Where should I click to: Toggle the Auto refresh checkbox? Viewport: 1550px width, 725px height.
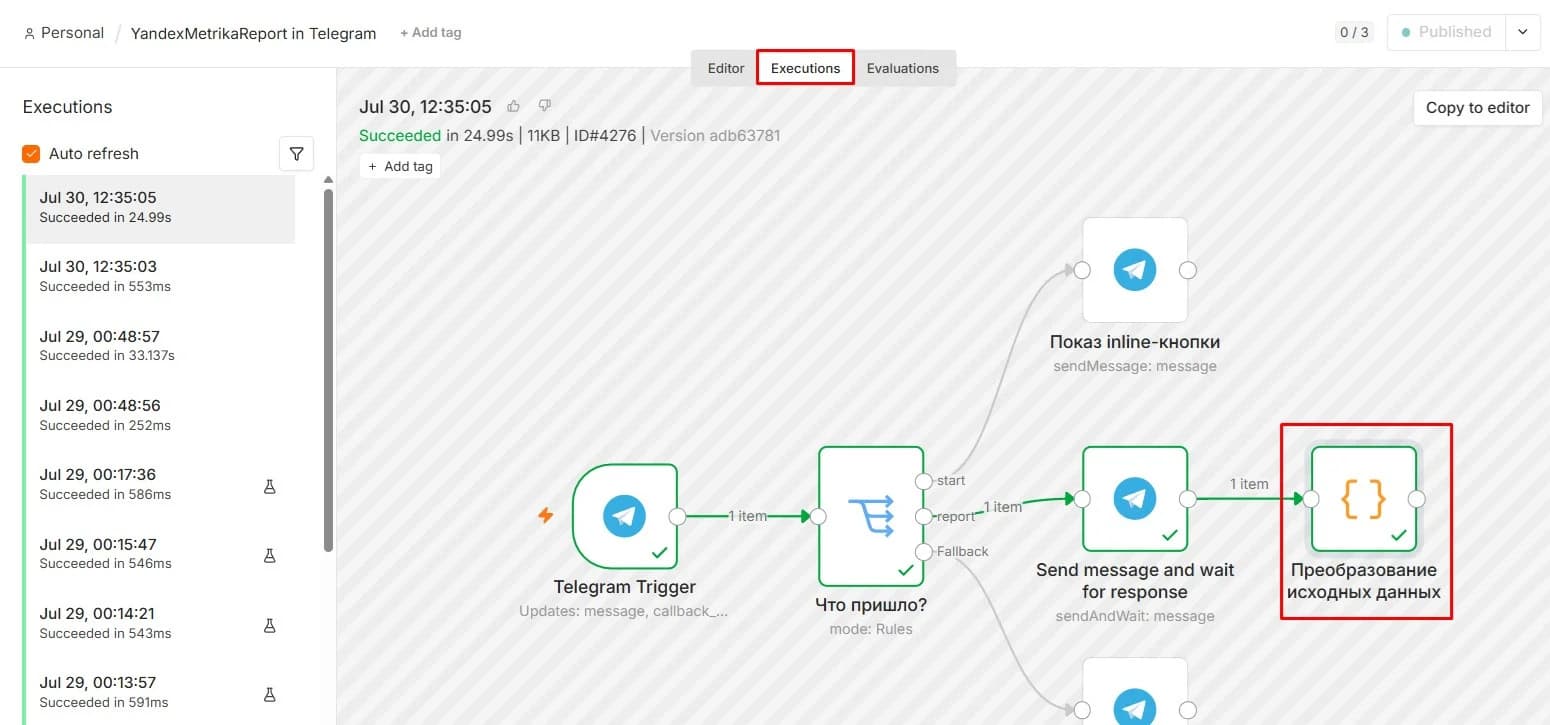click(x=31, y=154)
